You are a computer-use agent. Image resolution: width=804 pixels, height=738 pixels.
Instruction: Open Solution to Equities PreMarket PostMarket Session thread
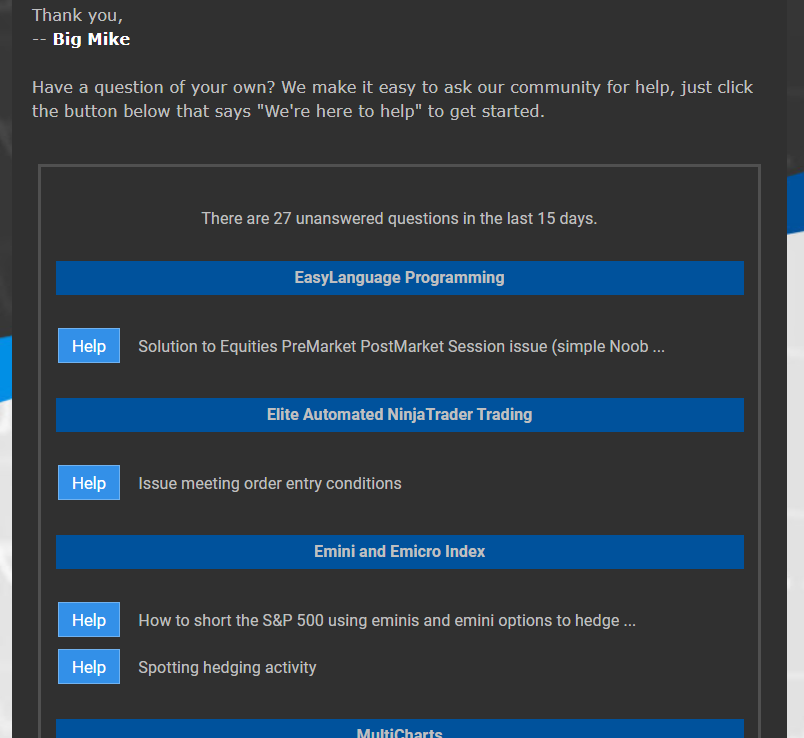click(401, 347)
